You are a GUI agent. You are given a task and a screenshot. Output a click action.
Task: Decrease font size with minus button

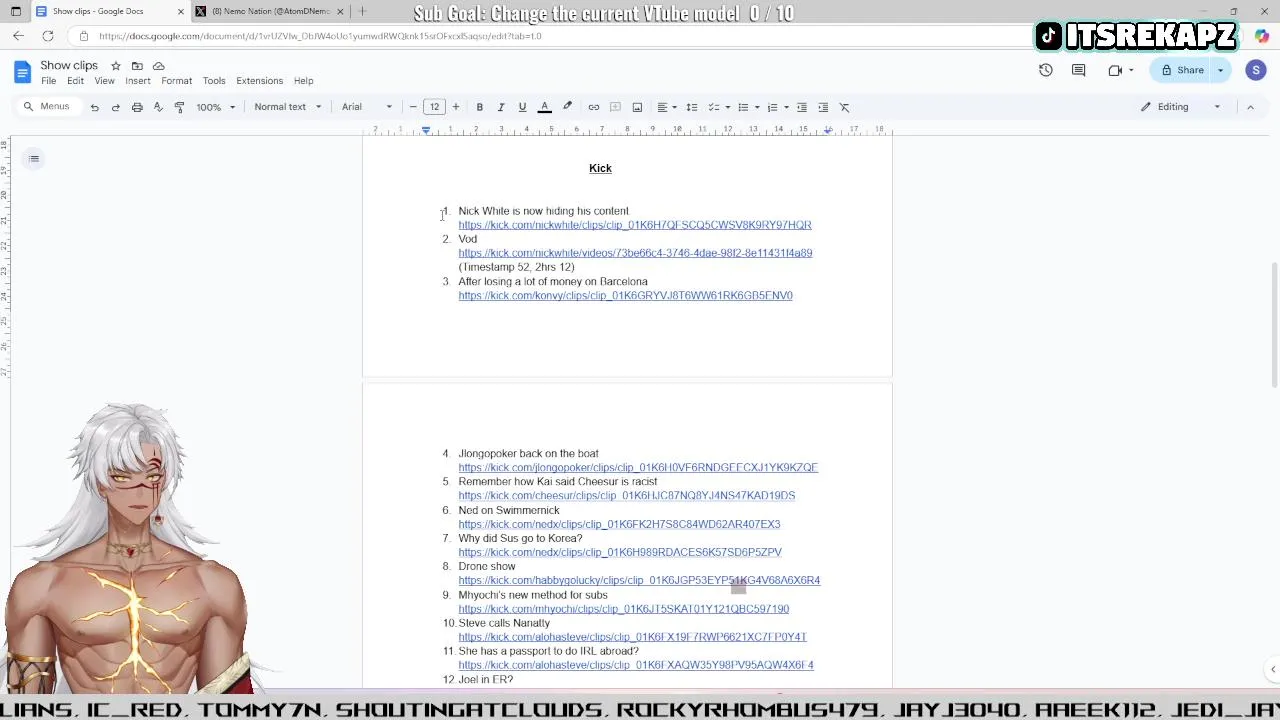413,107
